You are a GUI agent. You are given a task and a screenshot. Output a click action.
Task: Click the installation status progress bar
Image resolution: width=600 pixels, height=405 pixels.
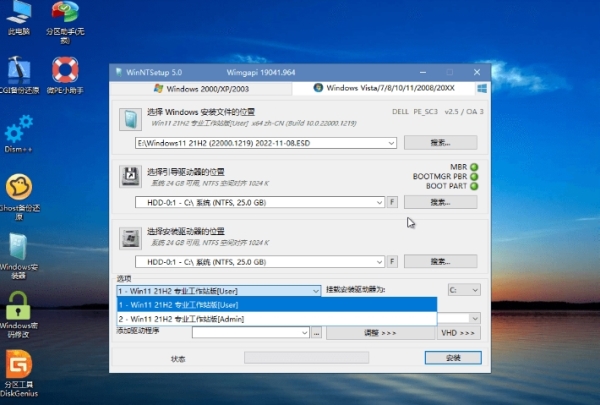point(307,358)
